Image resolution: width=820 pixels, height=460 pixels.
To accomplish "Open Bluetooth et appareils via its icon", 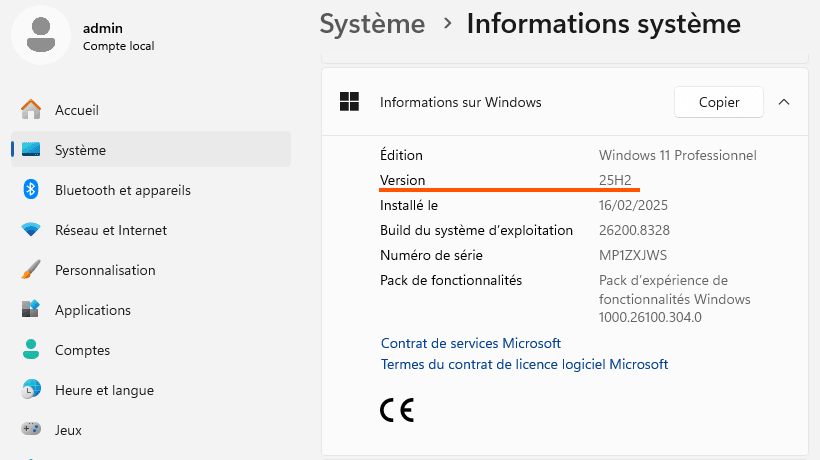I will (31, 189).
